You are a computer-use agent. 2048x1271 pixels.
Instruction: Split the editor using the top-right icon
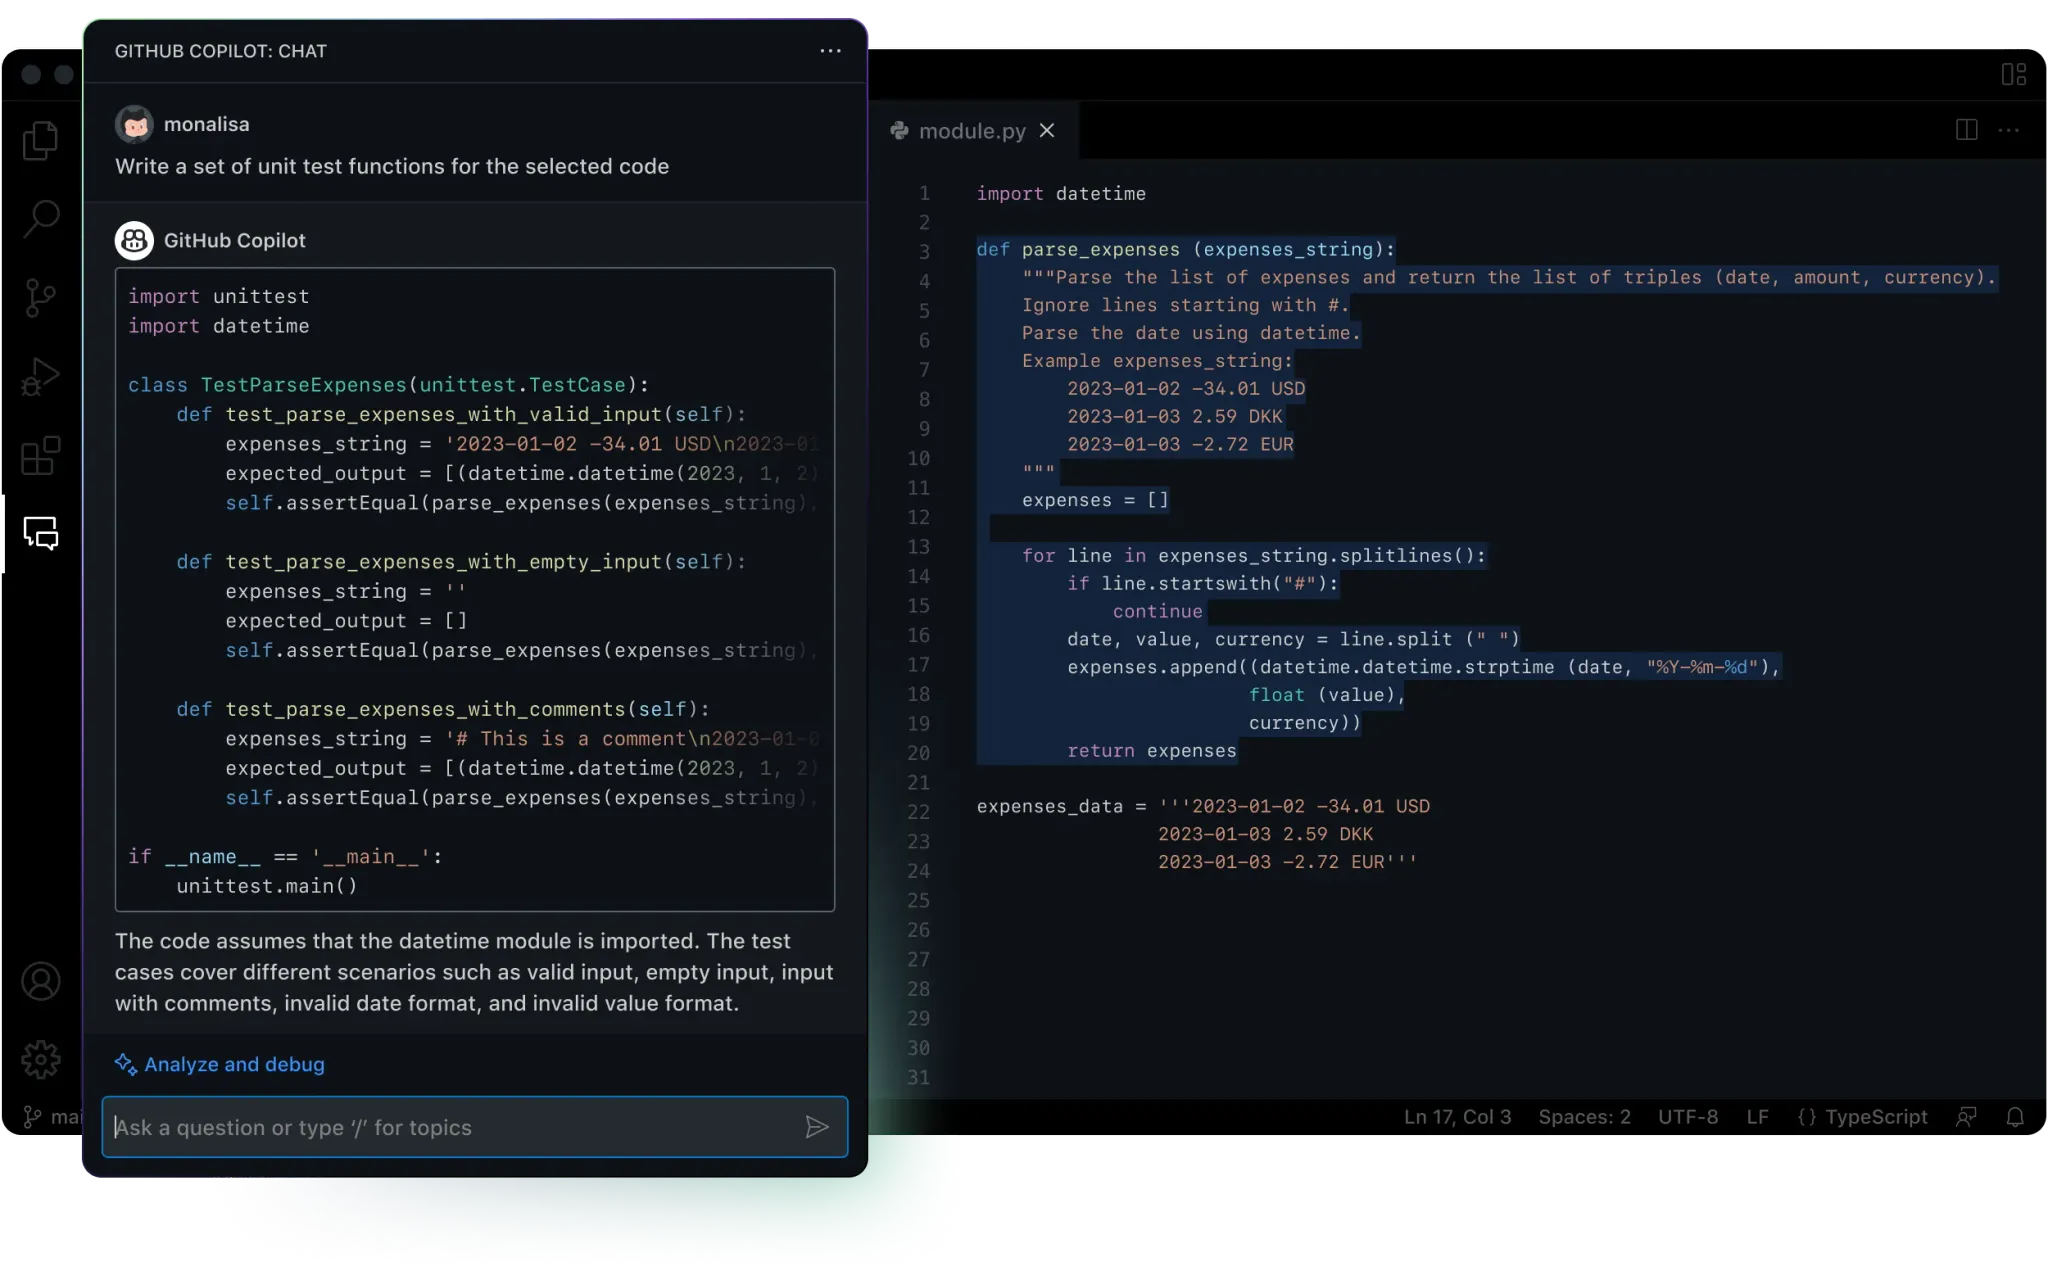[1965, 130]
